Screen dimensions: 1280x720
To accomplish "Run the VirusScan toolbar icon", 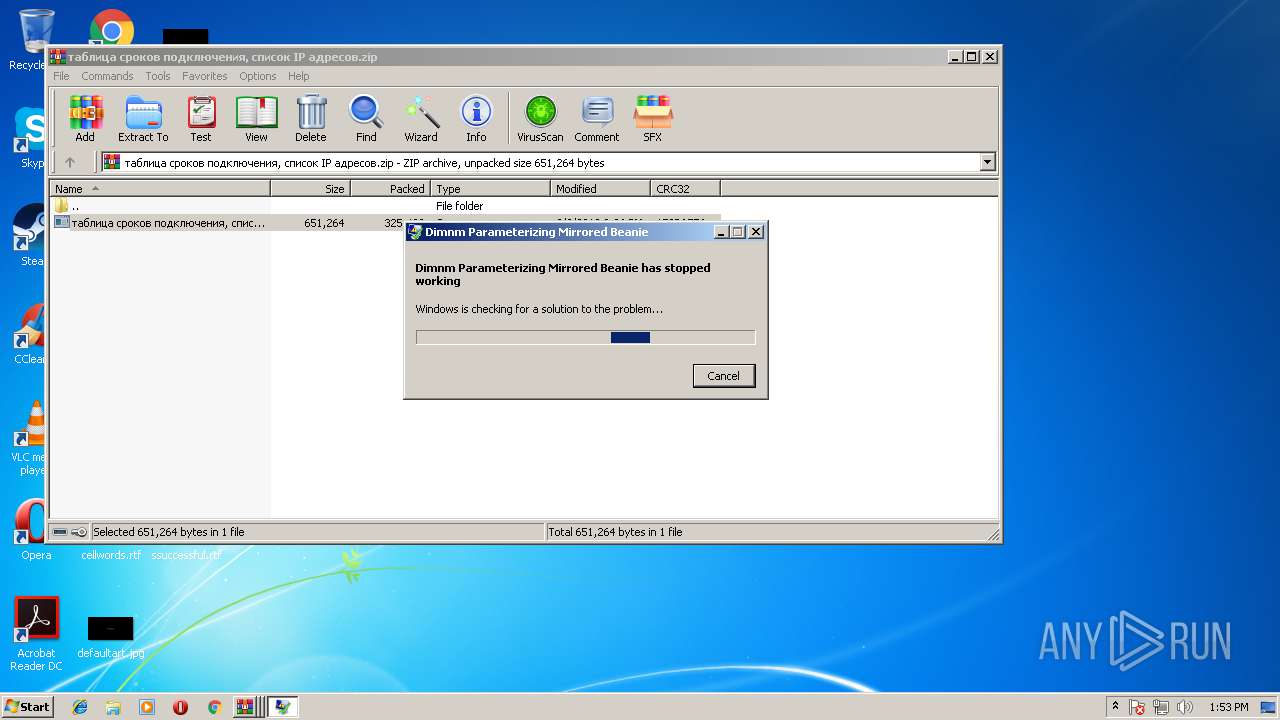I will [x=540, y=119].
